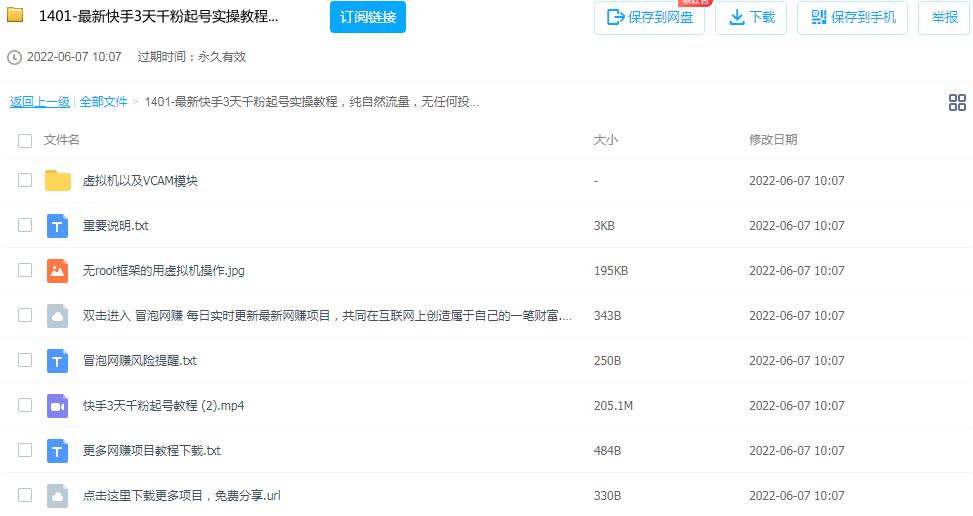Open file name 双击进入 冒泡网赚 每日实时更新
This screenshot has width=973, height=516.
click(x=327, y=316)
